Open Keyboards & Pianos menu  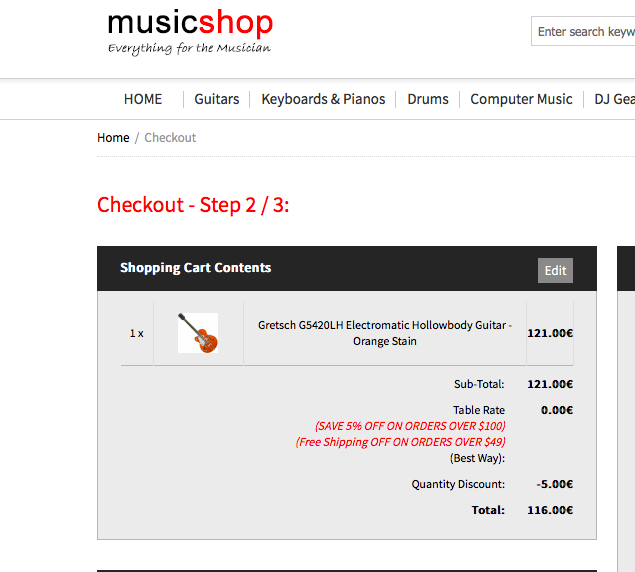point(323,99)
